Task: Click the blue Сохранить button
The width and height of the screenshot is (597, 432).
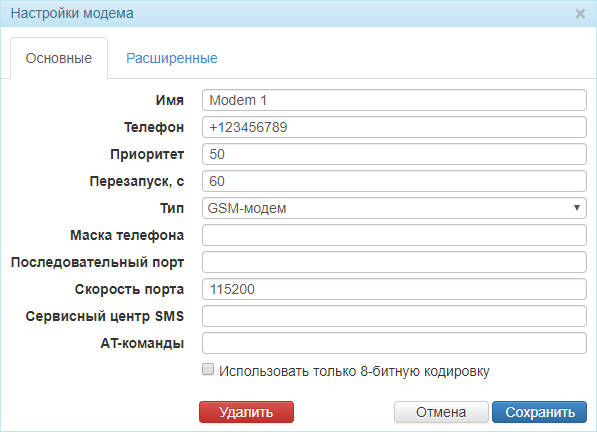Action: [540, 412]
